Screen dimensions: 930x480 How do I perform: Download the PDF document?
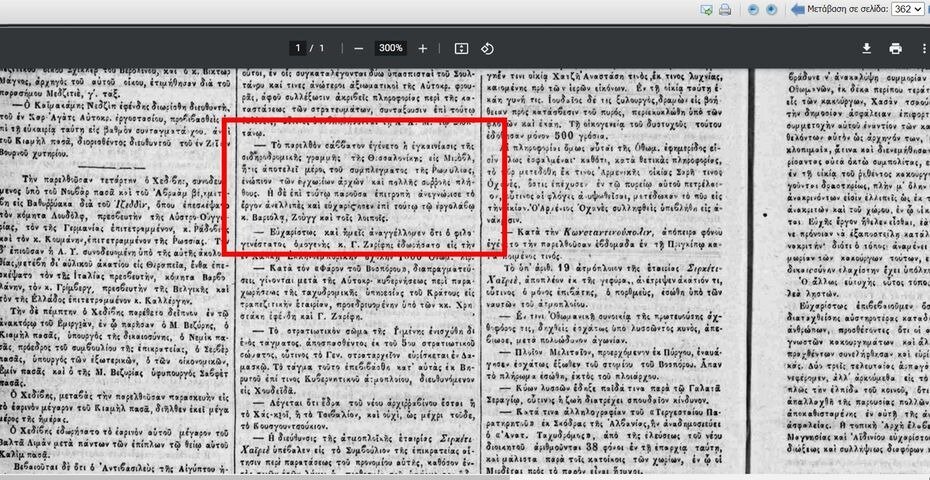click(867, 49)
